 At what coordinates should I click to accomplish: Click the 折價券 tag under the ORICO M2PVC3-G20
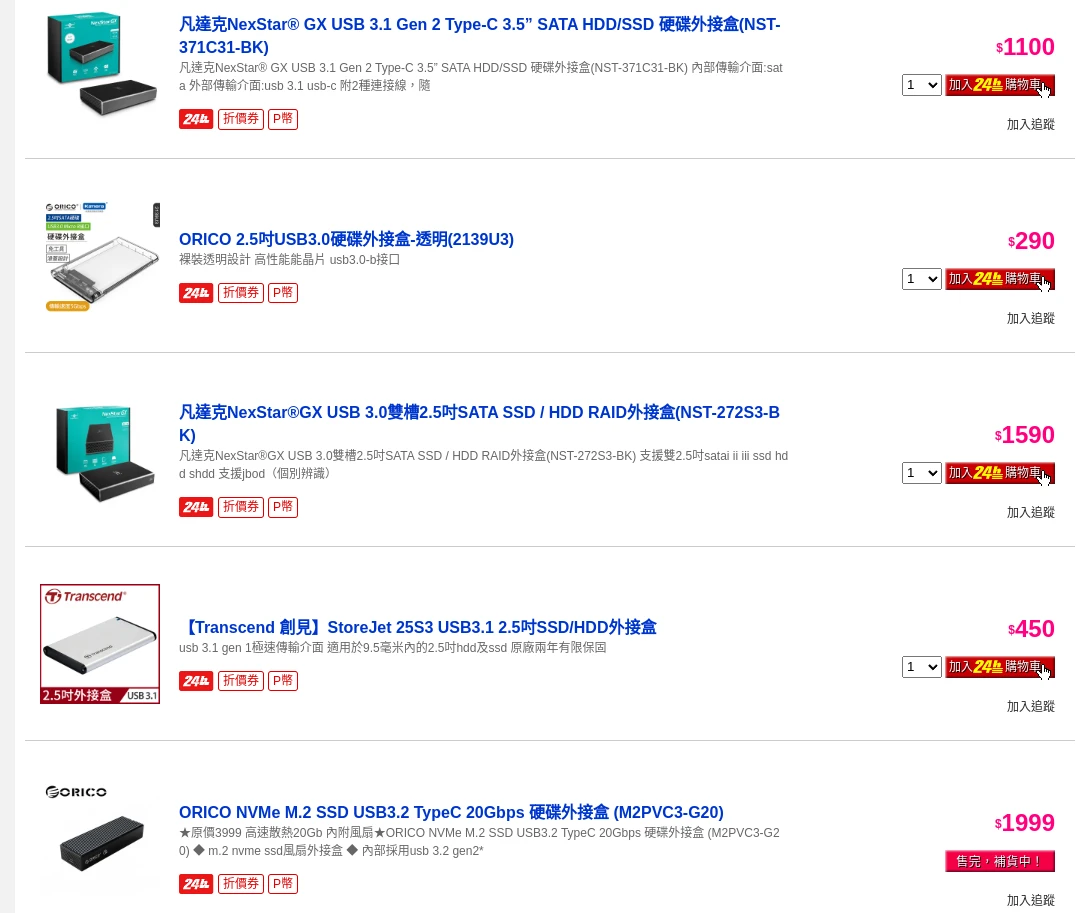(x=240, y=884)
